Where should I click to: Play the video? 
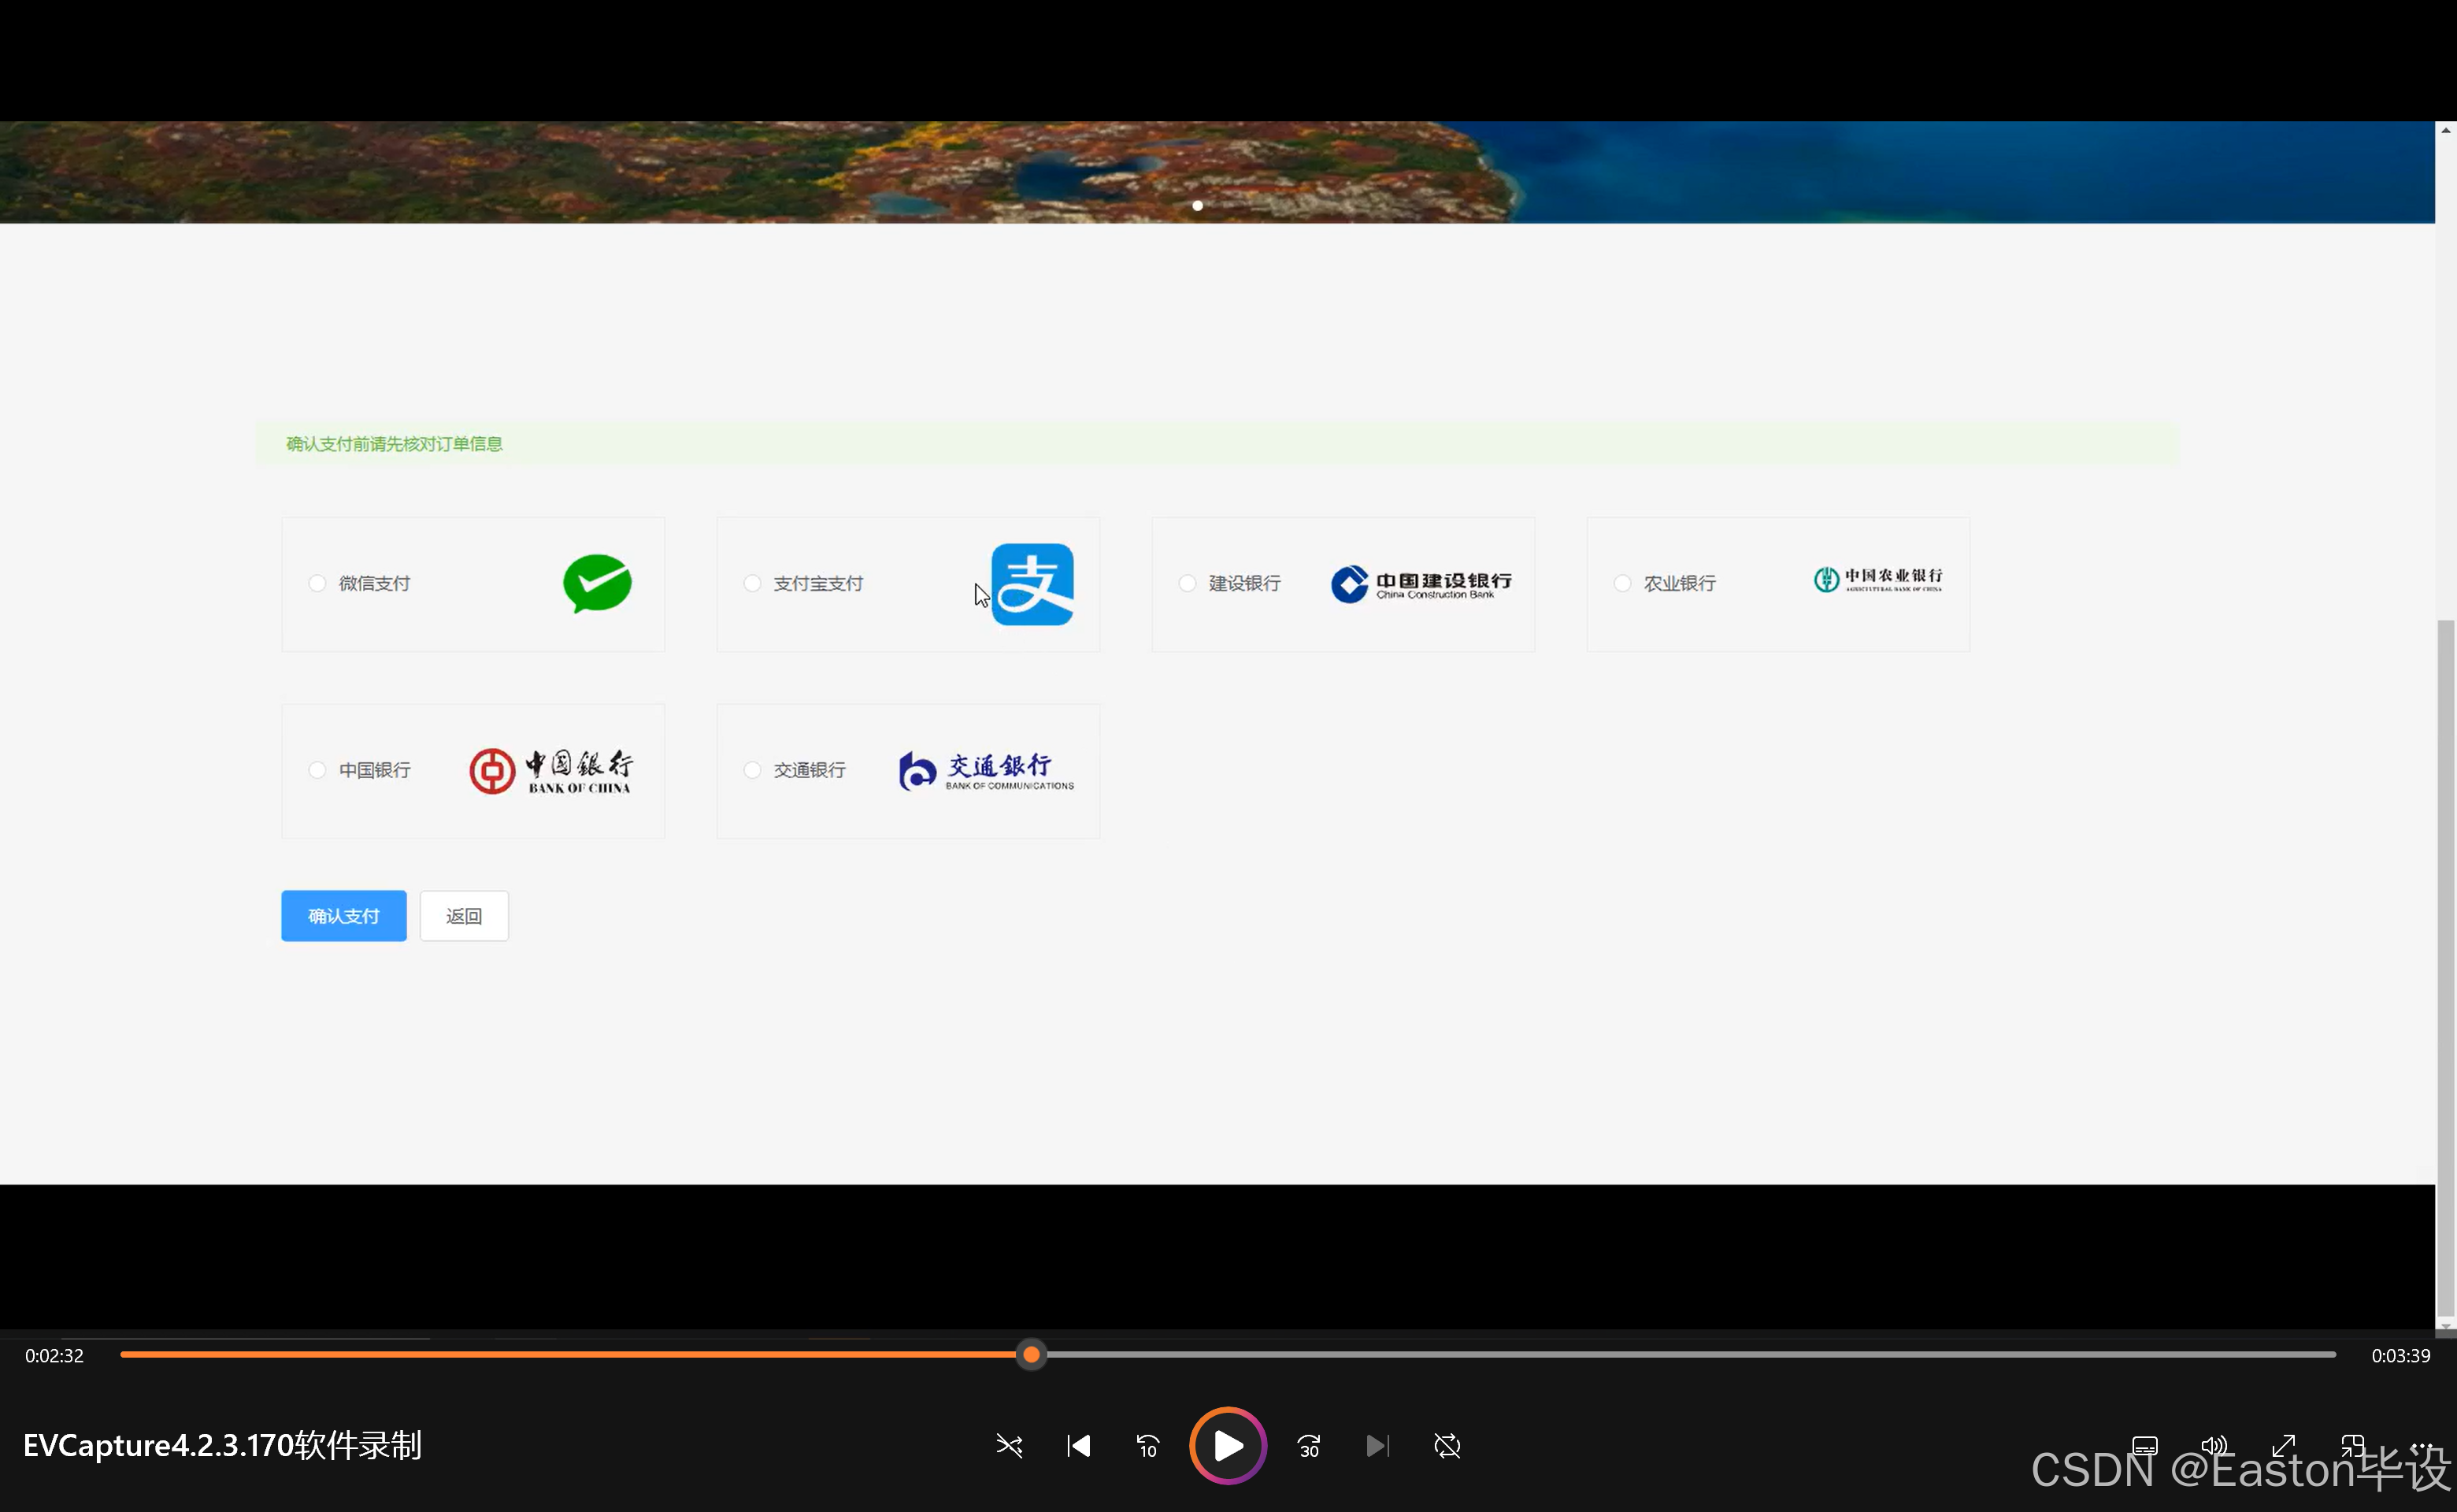[x=1228, y=1446]
